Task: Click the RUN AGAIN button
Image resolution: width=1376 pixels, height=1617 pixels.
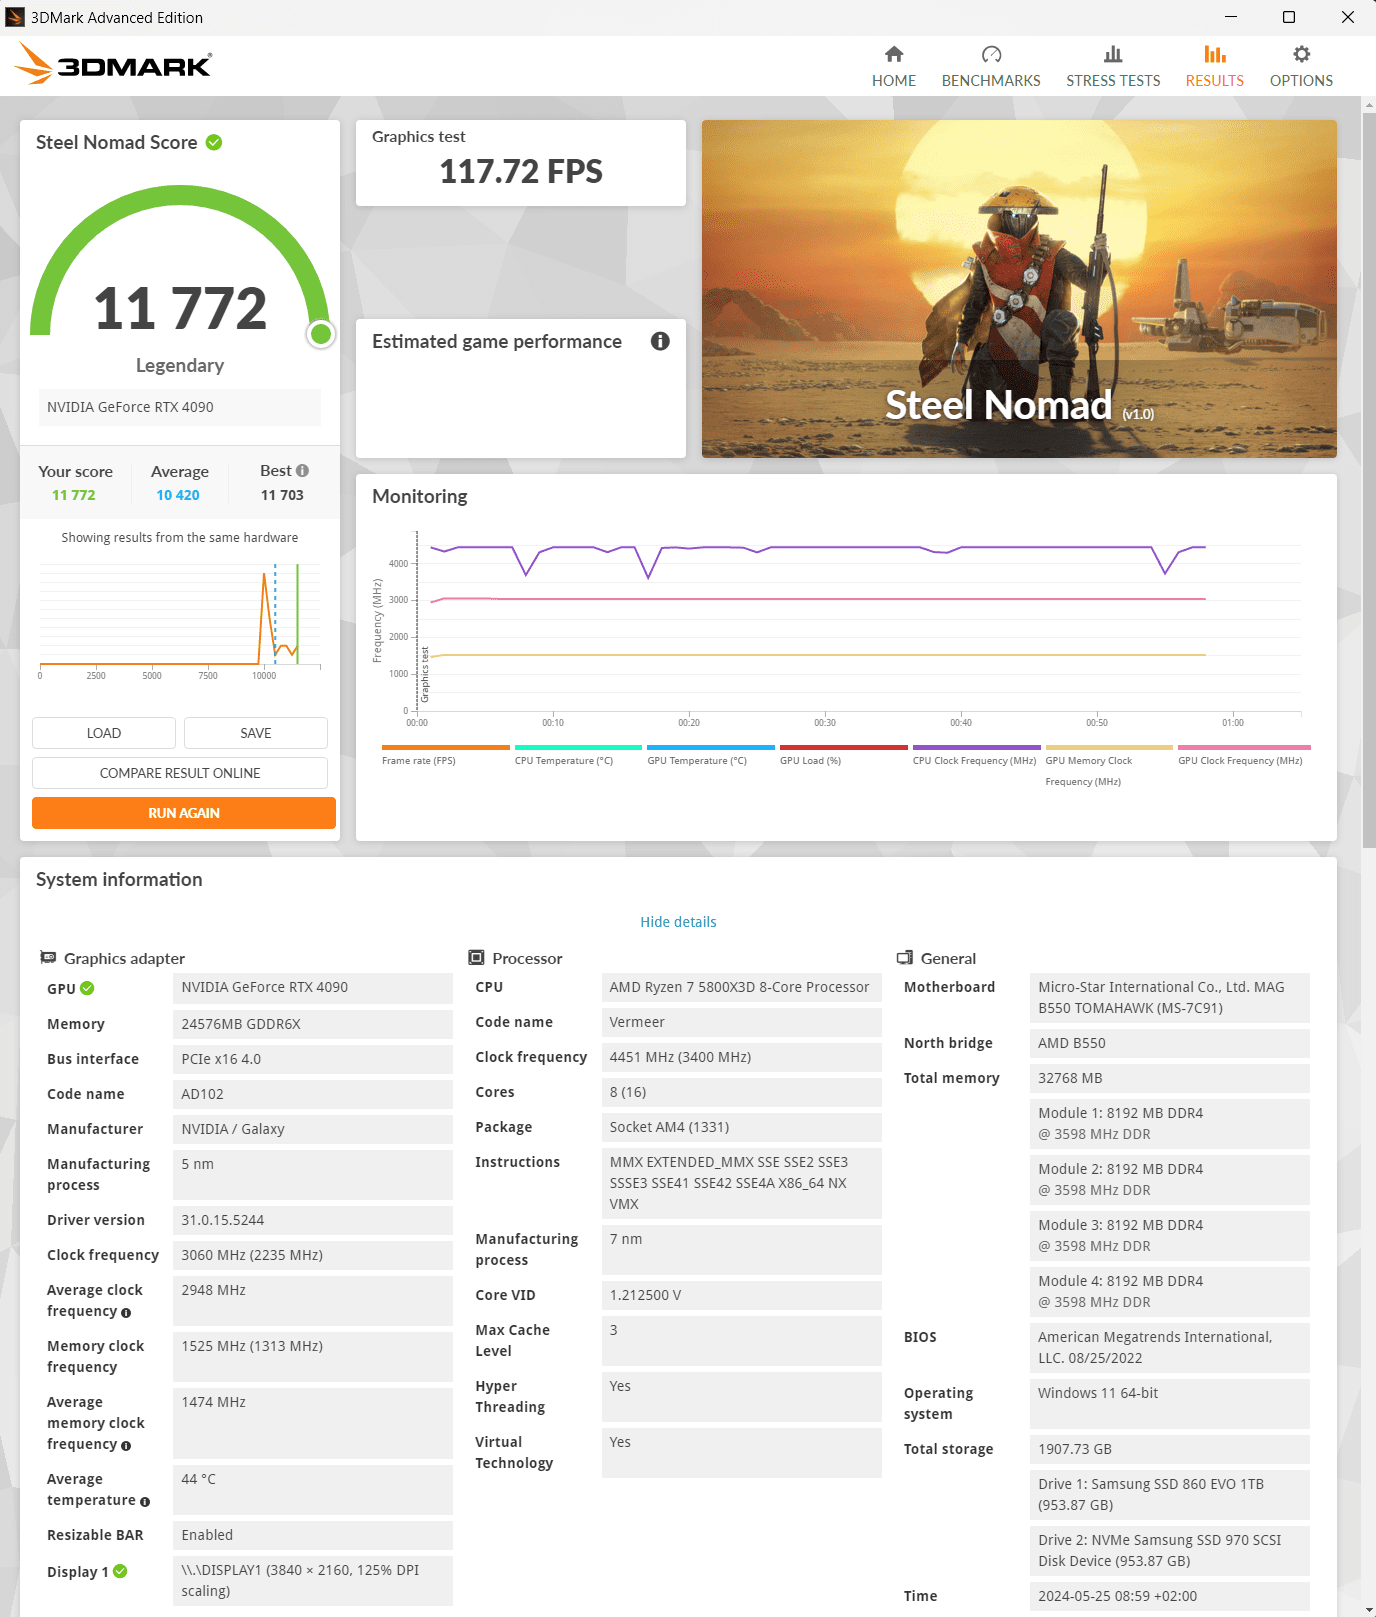Action: click(184, 813)
